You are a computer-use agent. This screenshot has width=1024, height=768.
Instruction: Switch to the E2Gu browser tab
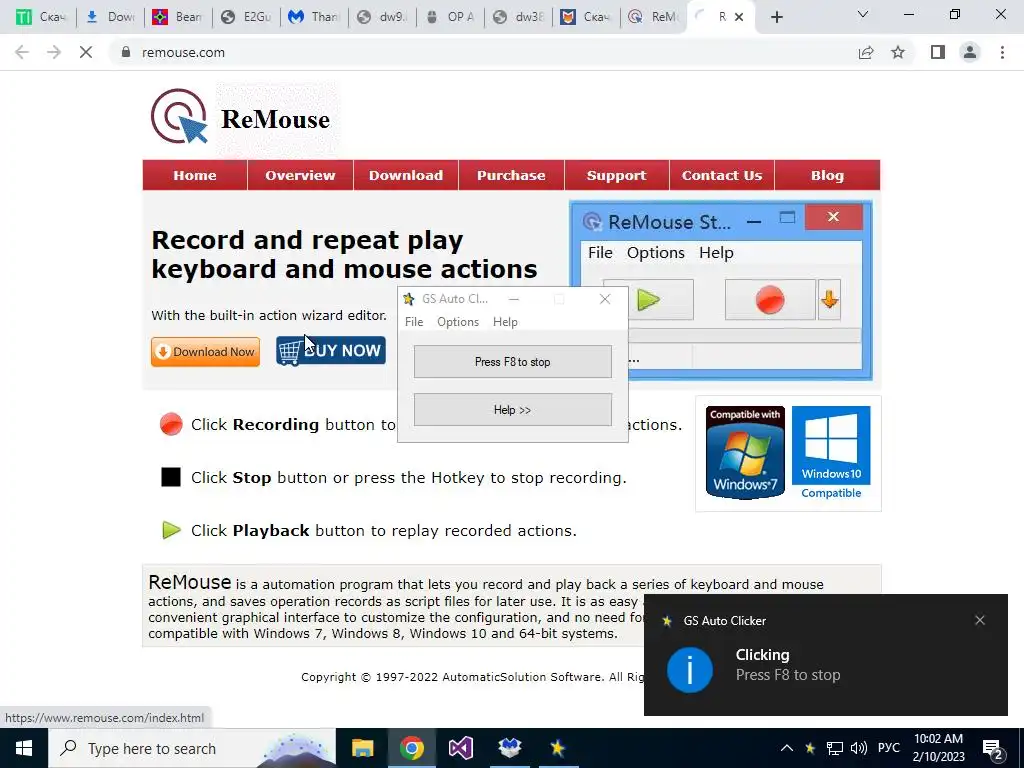(246, 17)
